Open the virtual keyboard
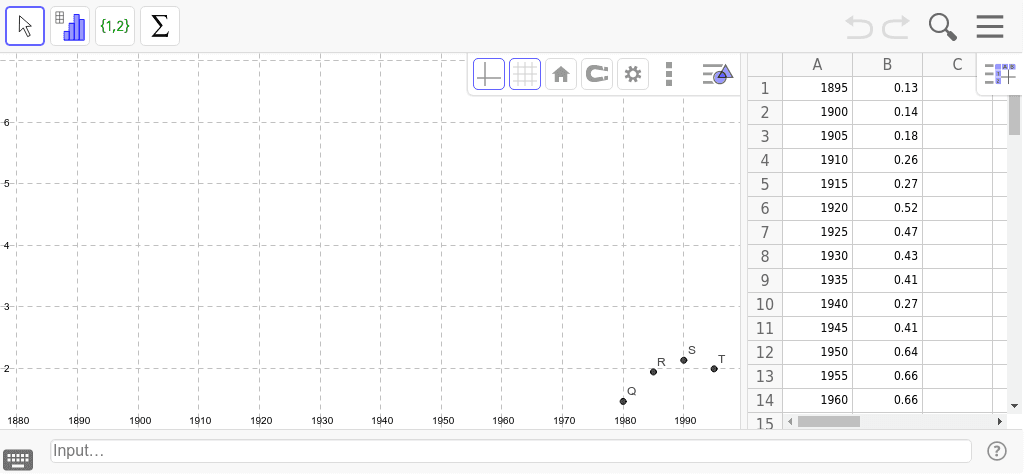This screenshot has width=1024, height=474. [18, 460]
